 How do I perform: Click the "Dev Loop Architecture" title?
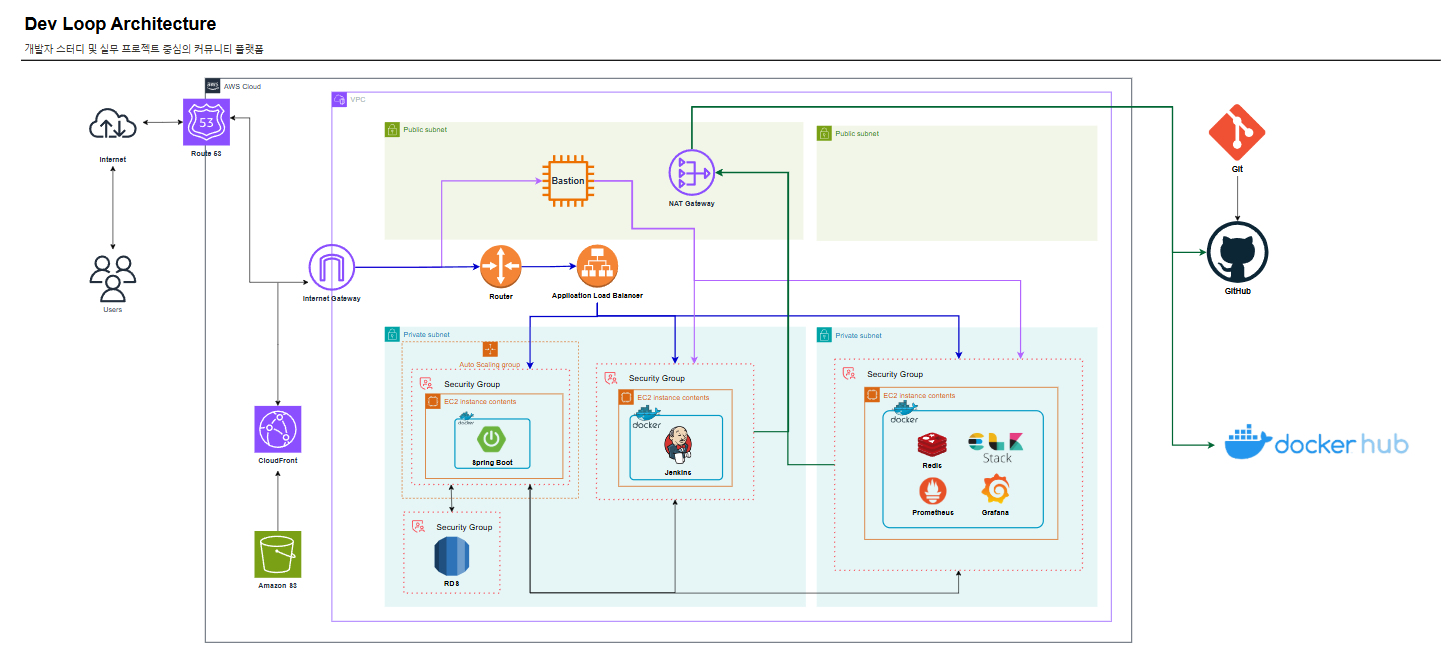120,24
